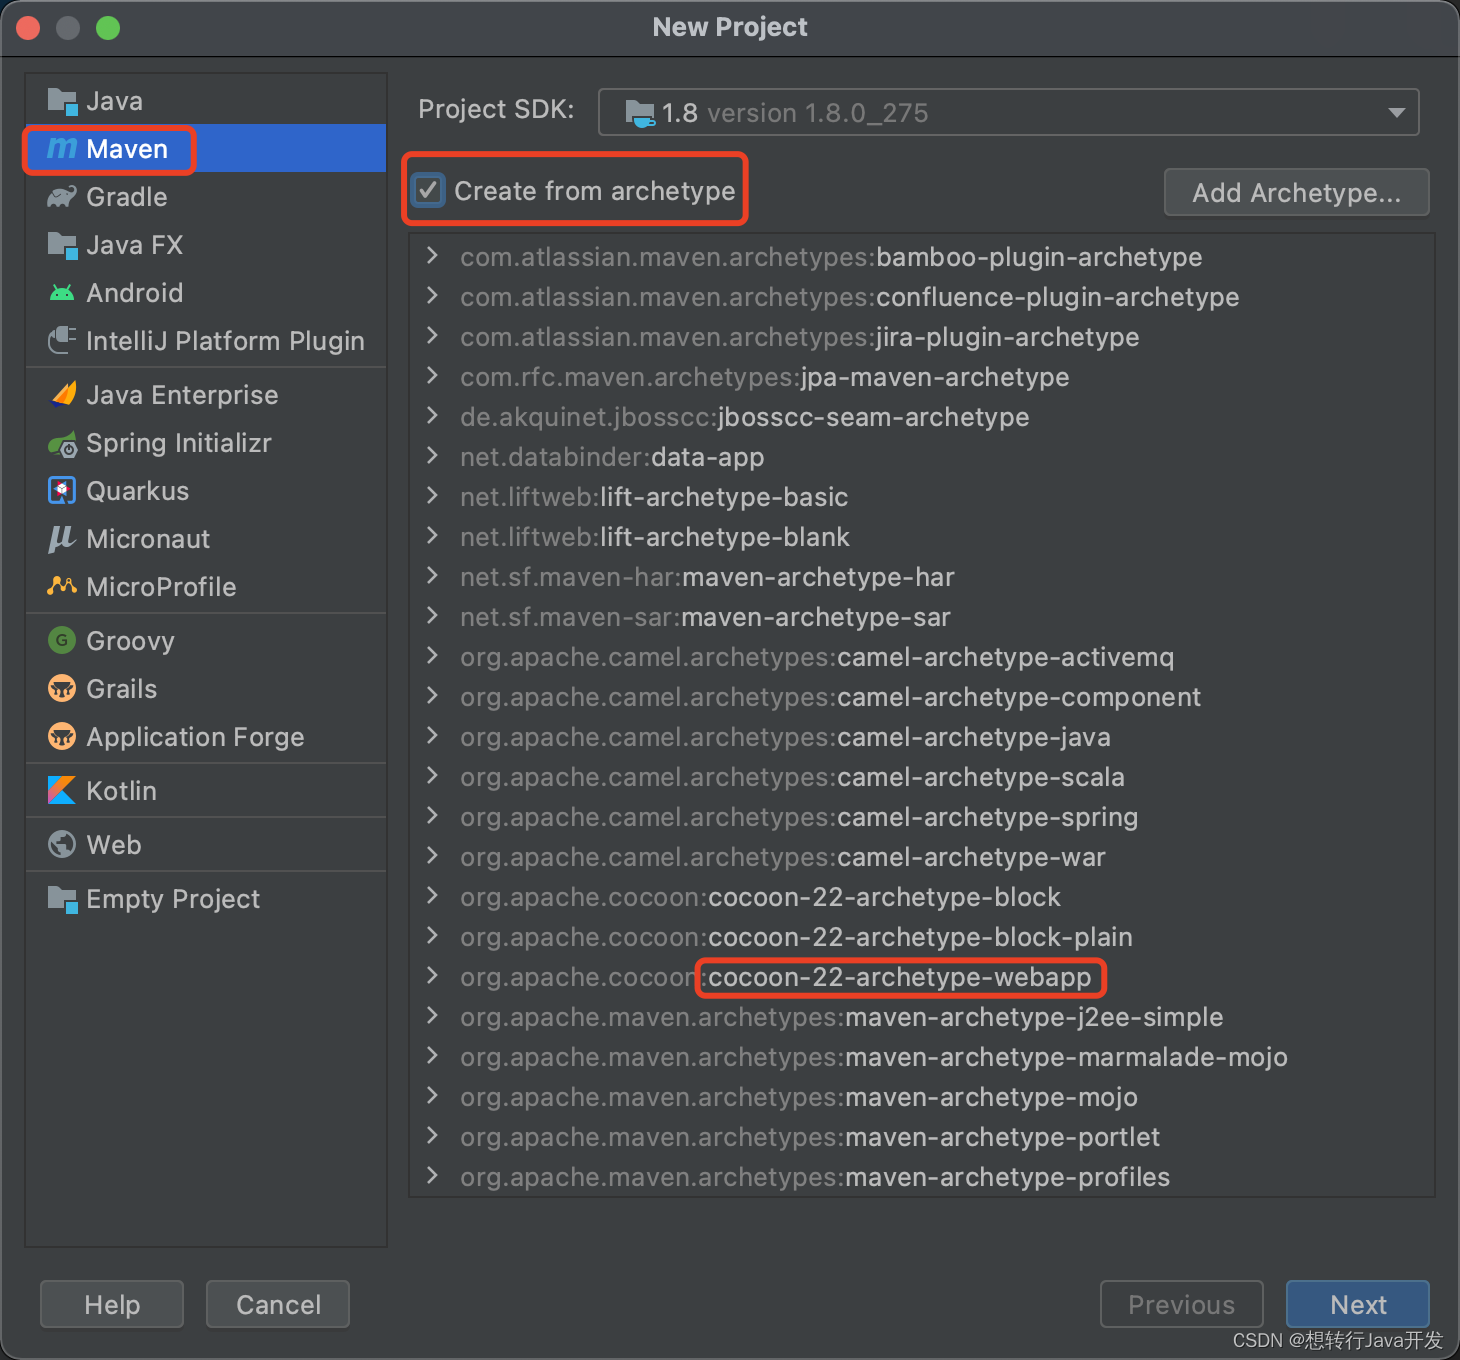Expand the jpa-maven-archetype node
1460x1360 pixels.
click(x=432, y=376)
